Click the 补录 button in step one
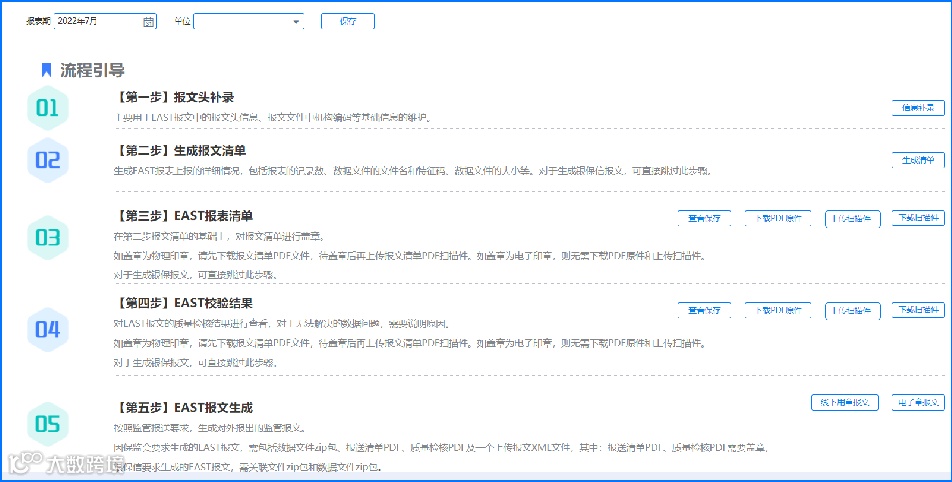Screen dimensions: 952x482 point(919,108)
